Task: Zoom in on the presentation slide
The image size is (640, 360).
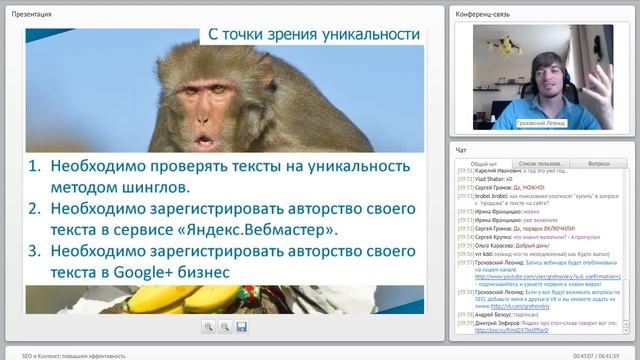Action: [x=209, y=327]
